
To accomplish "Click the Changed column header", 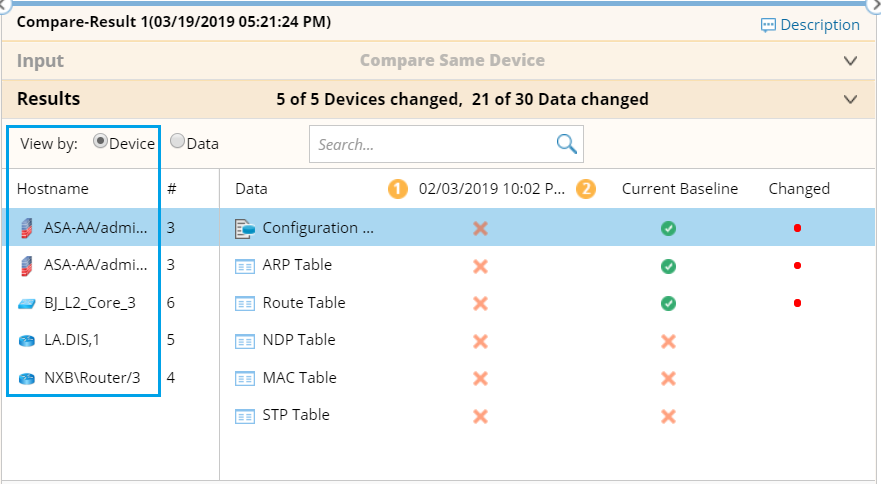I will tap(799, 189).
